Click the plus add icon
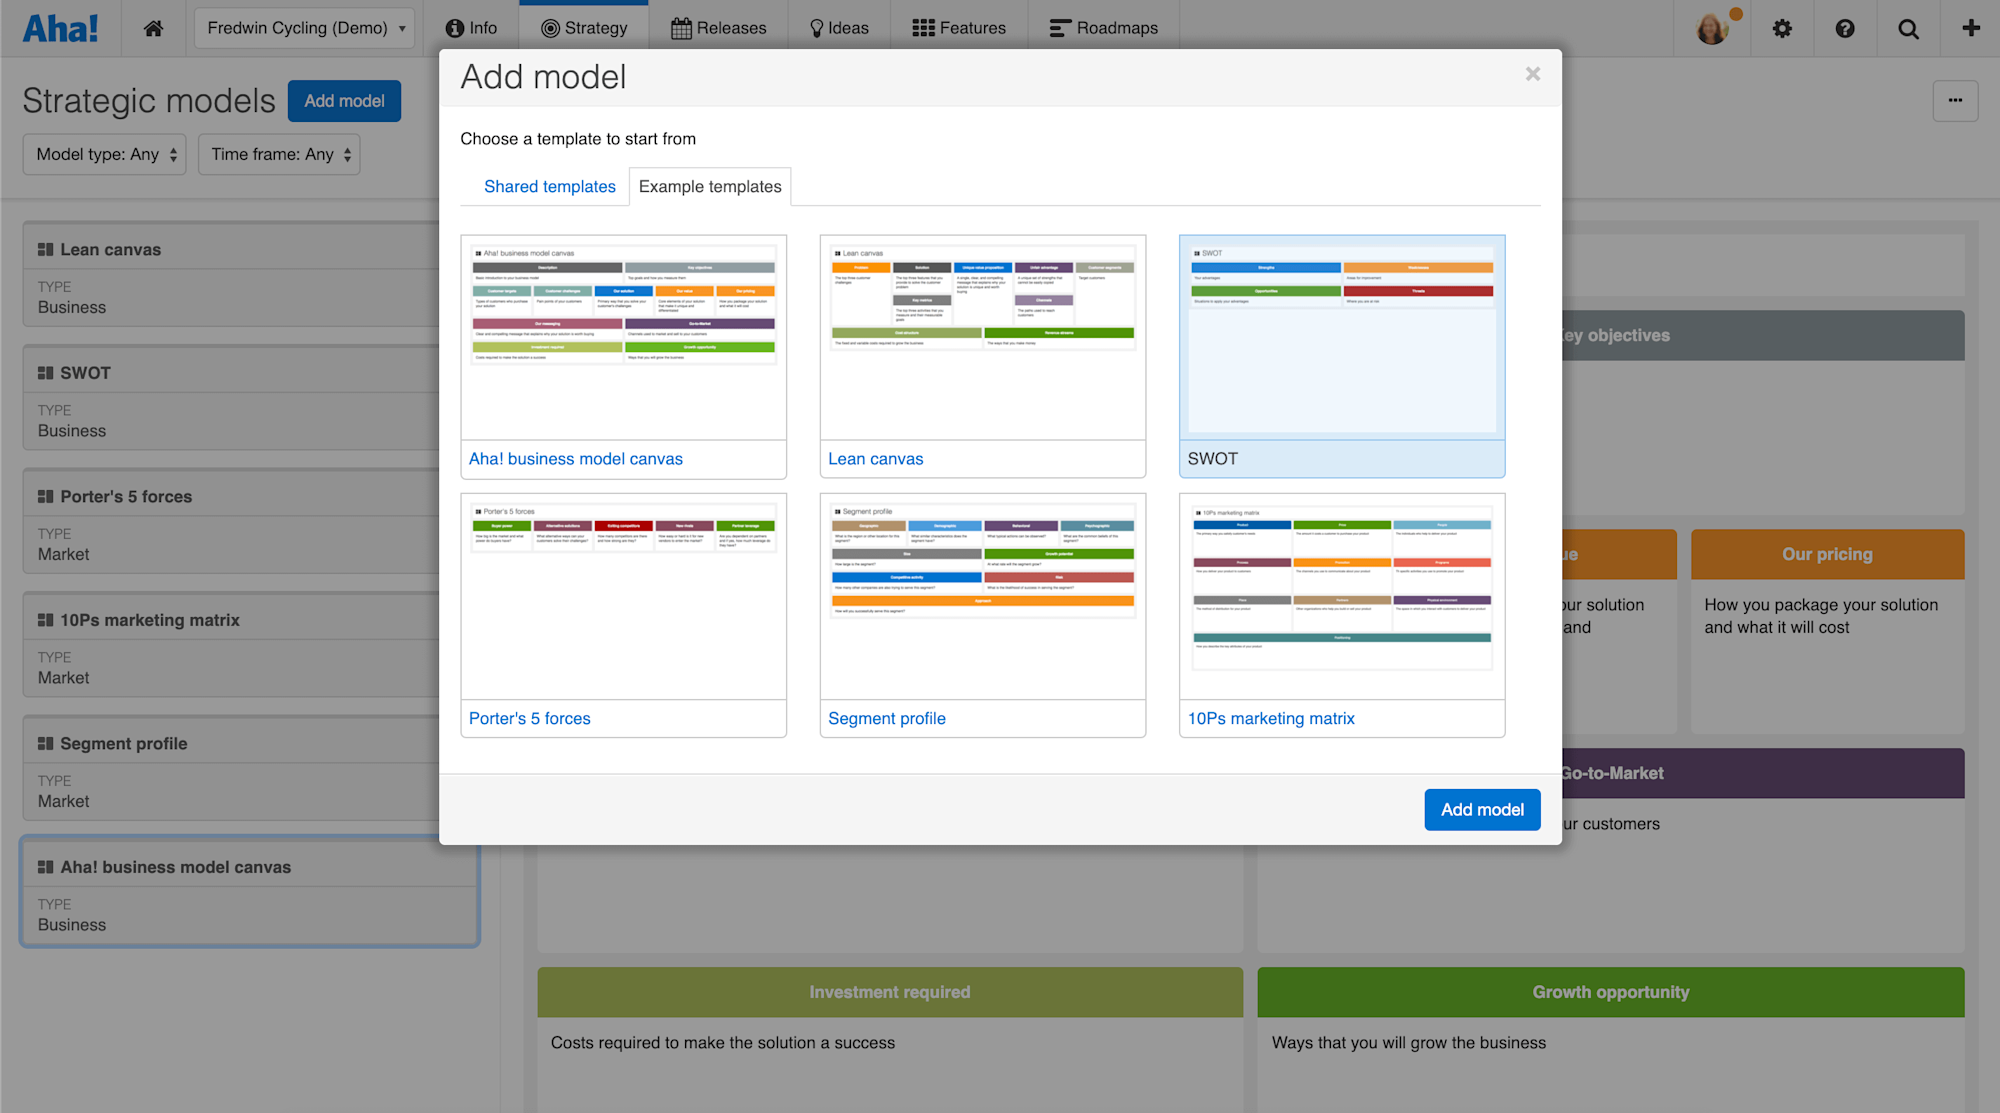 (x=1970, y=28)
